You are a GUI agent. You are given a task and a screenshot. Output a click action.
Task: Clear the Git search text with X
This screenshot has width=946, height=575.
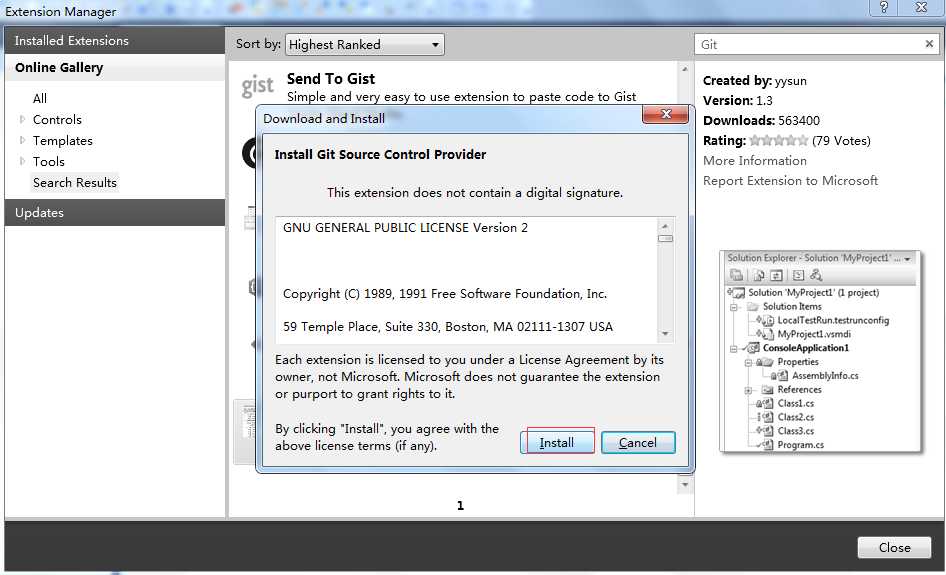pyautogui.click(x=929, y=44)
